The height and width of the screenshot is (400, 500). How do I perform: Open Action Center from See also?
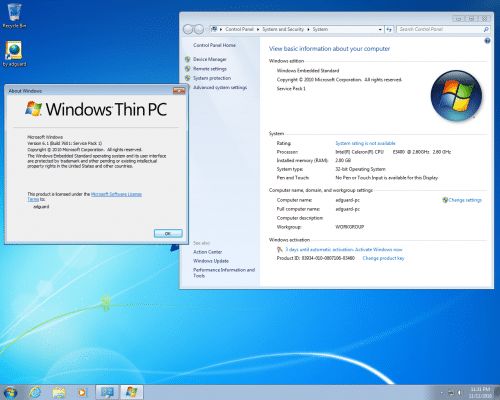(207, 252)
